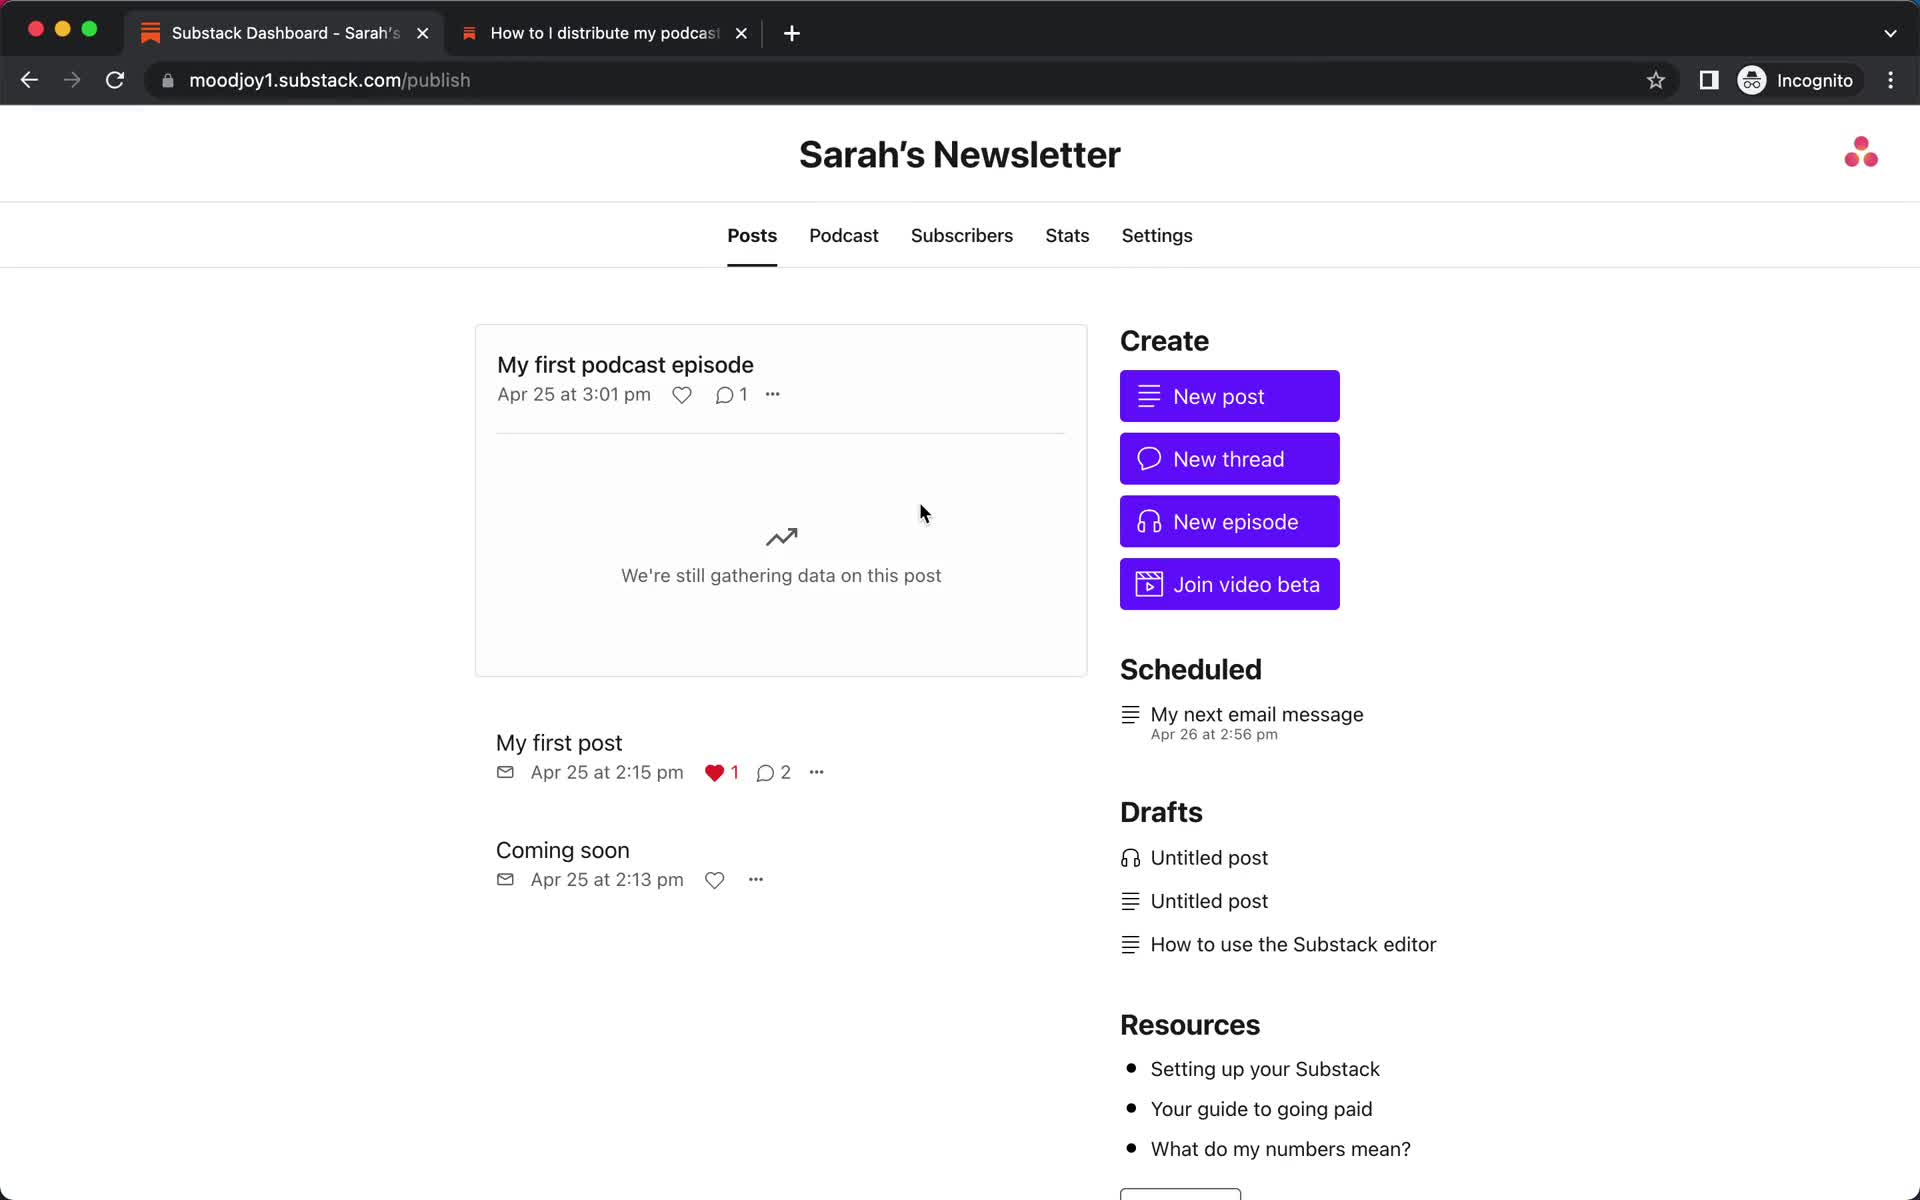Image resolution: width=1920 pixels, height=1200 pixels.
Task: Open Your guide to going paid link
Action: point(1261,1109)
